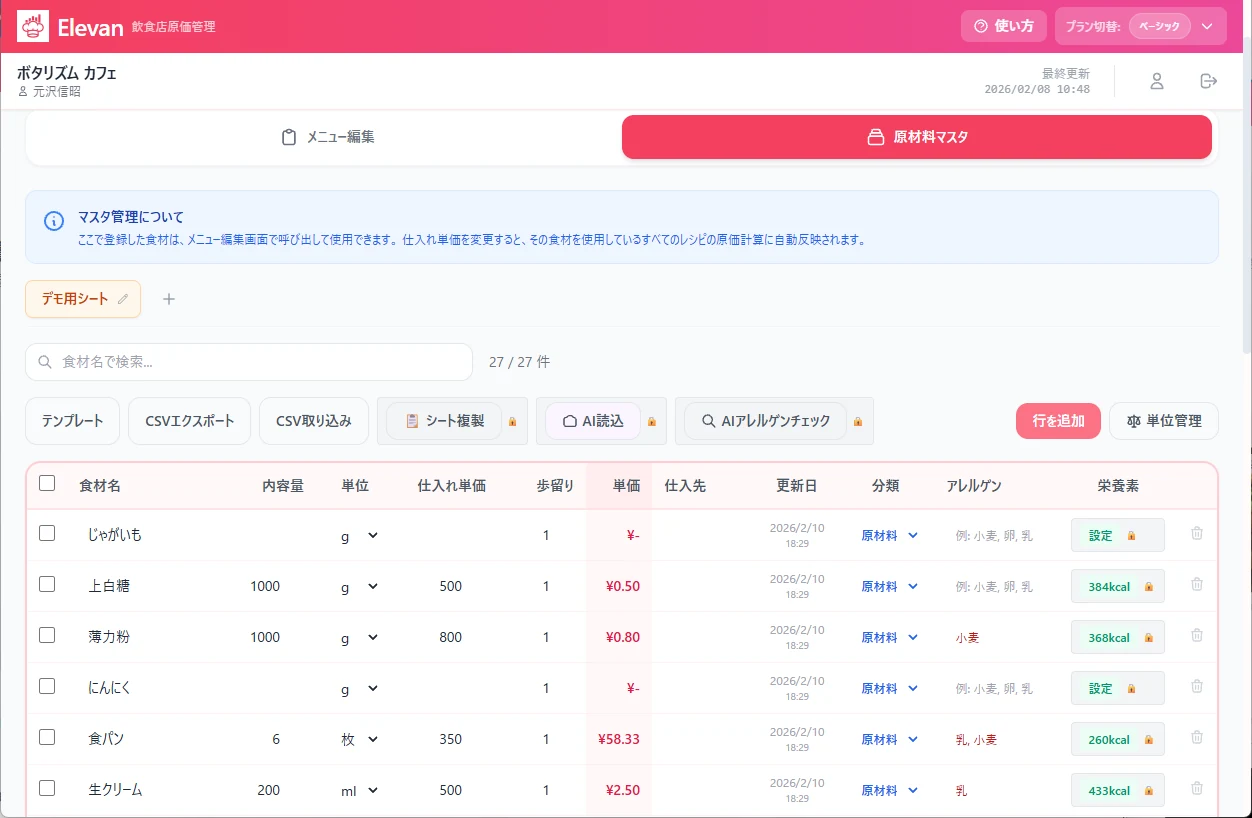Open unit dropdown for 生クリーム showing ml
1252x818 pixels.
pyautogui.click(x=359, y=790)
